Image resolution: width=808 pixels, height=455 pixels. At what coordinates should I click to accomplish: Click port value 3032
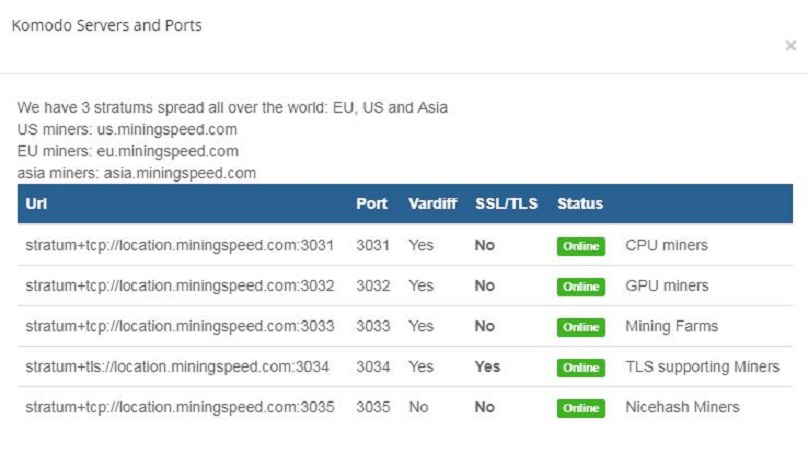(x=373, y=285)
